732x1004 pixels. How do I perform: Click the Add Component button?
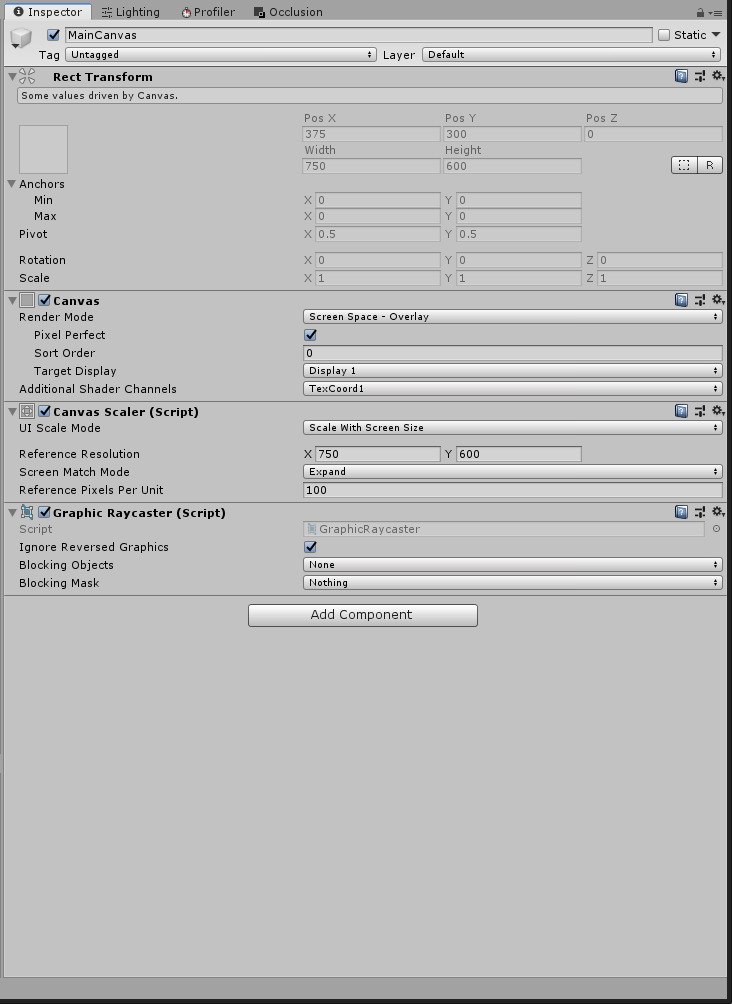point(362,615)
